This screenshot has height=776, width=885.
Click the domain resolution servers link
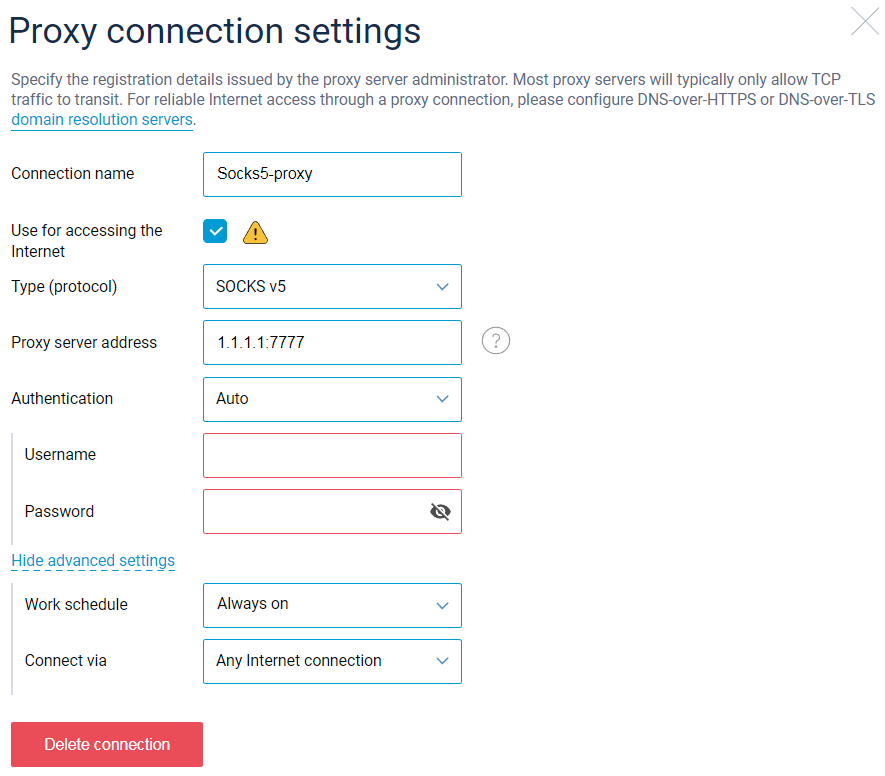point(101,119)
